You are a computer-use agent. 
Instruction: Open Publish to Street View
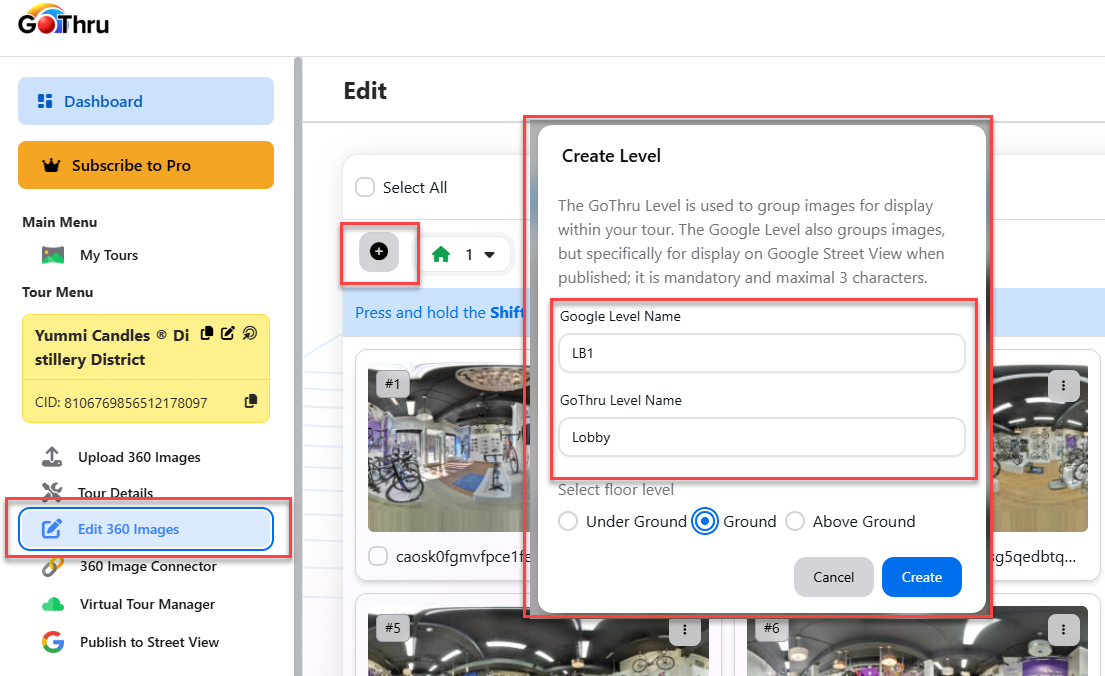tap(149, 642)
